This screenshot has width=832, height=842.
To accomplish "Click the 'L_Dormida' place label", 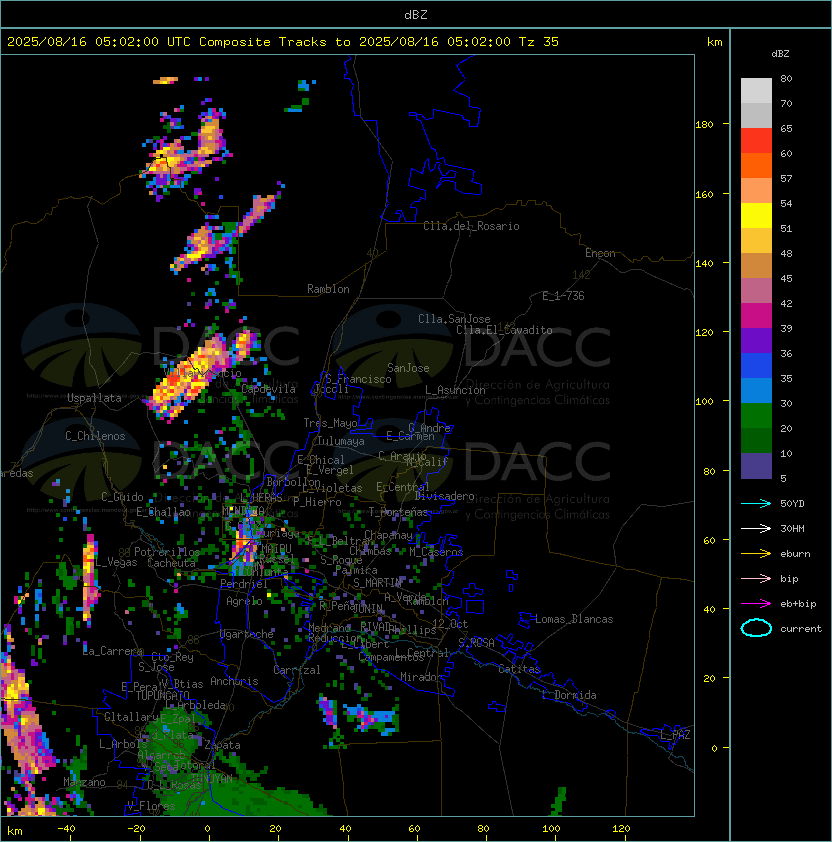I will [569, 695].
